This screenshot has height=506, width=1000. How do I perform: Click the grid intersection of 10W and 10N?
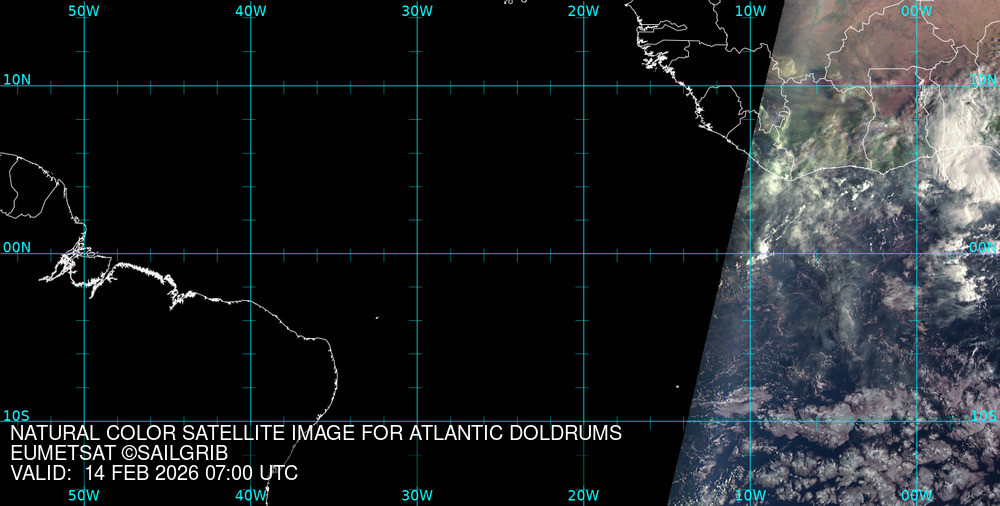coord(750,85)
